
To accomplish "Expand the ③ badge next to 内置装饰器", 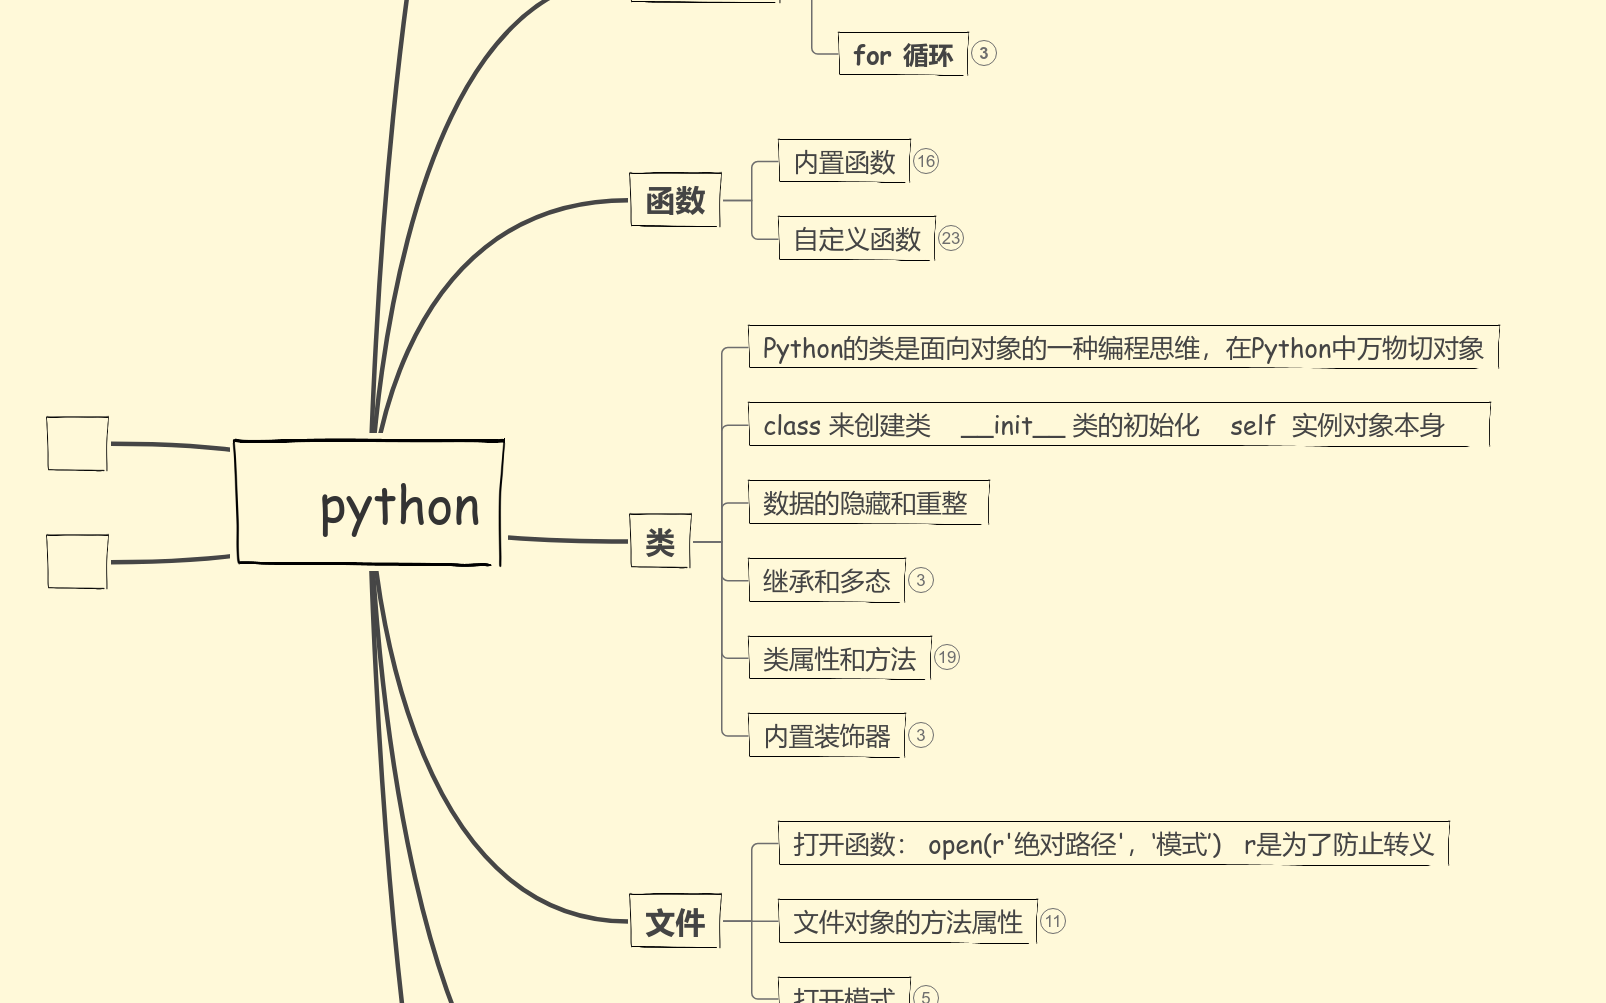I will click(921, 736).
